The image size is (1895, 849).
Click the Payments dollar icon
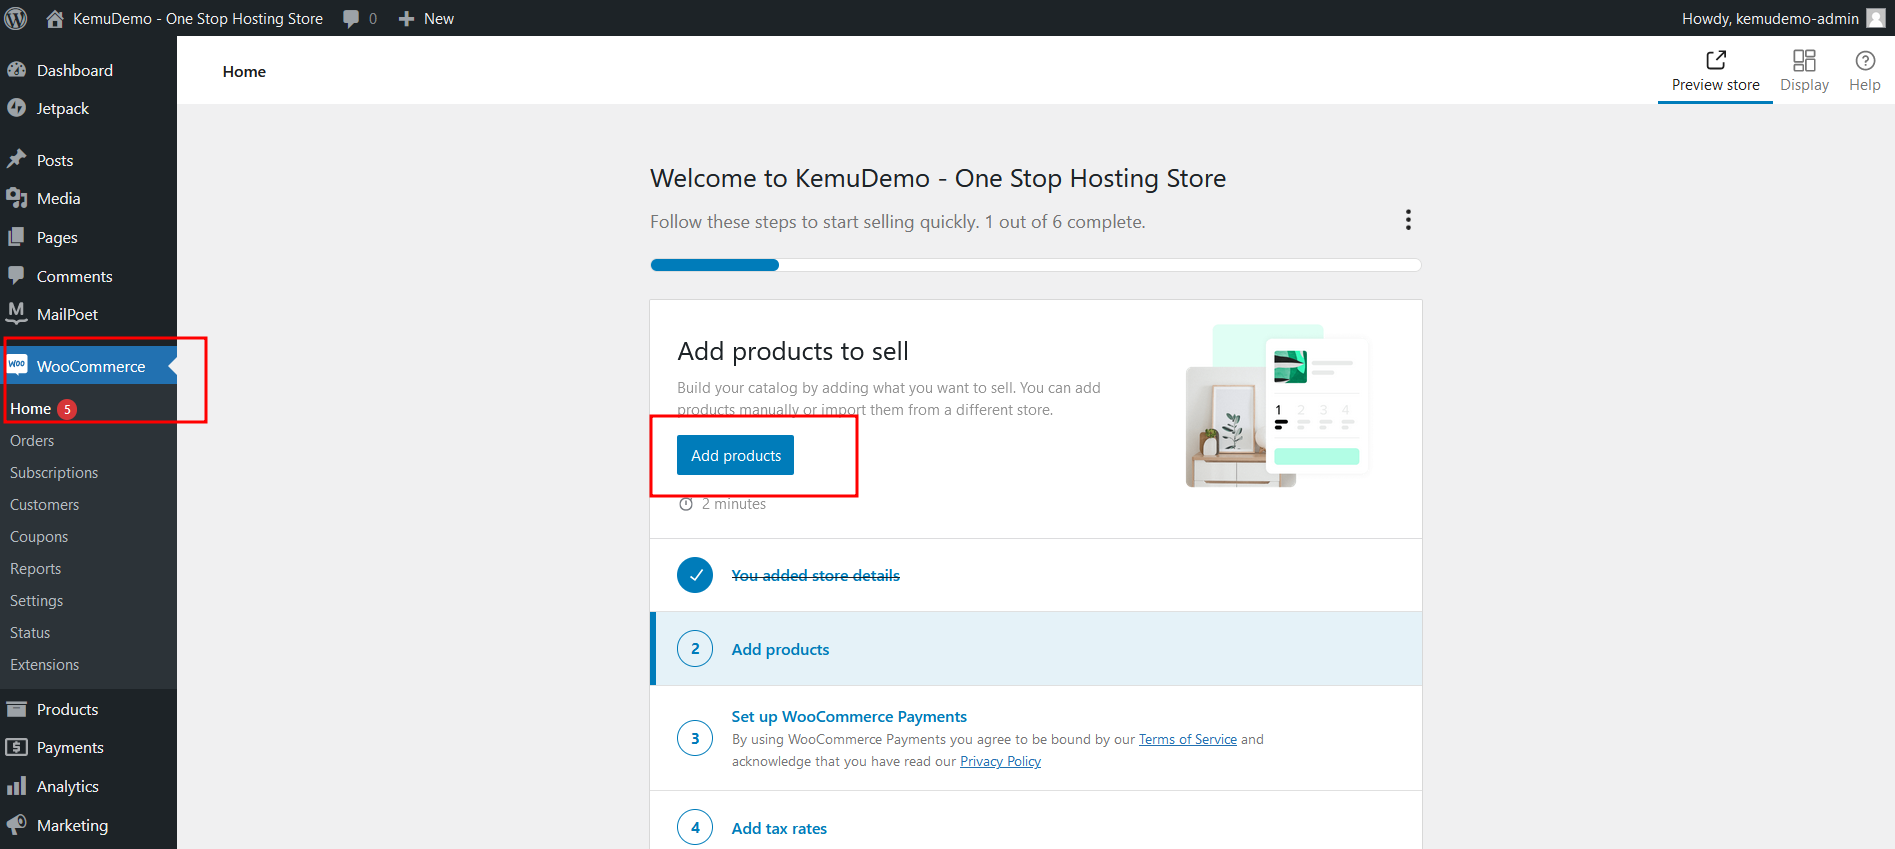coord(17,747)
